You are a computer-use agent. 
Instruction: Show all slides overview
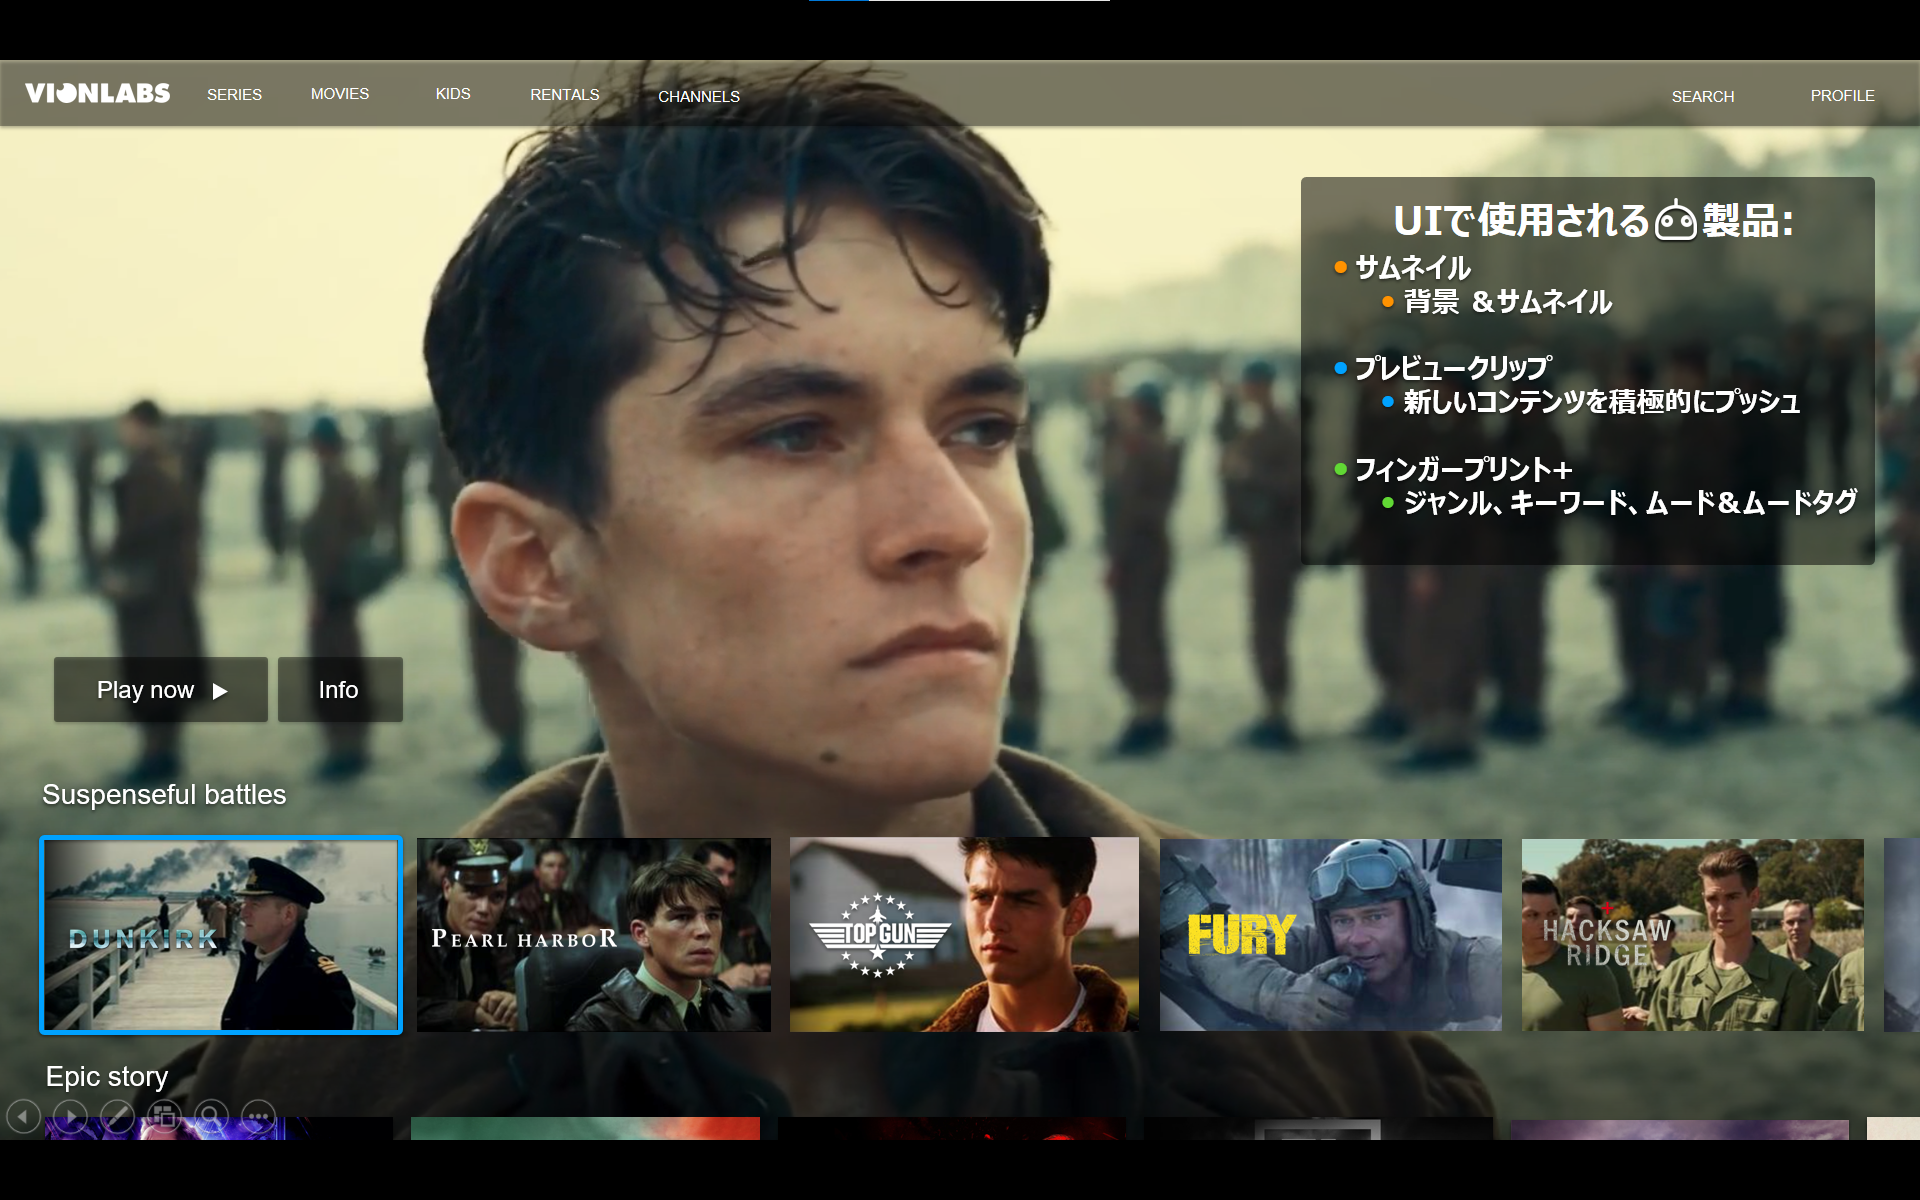point(164,1115)
